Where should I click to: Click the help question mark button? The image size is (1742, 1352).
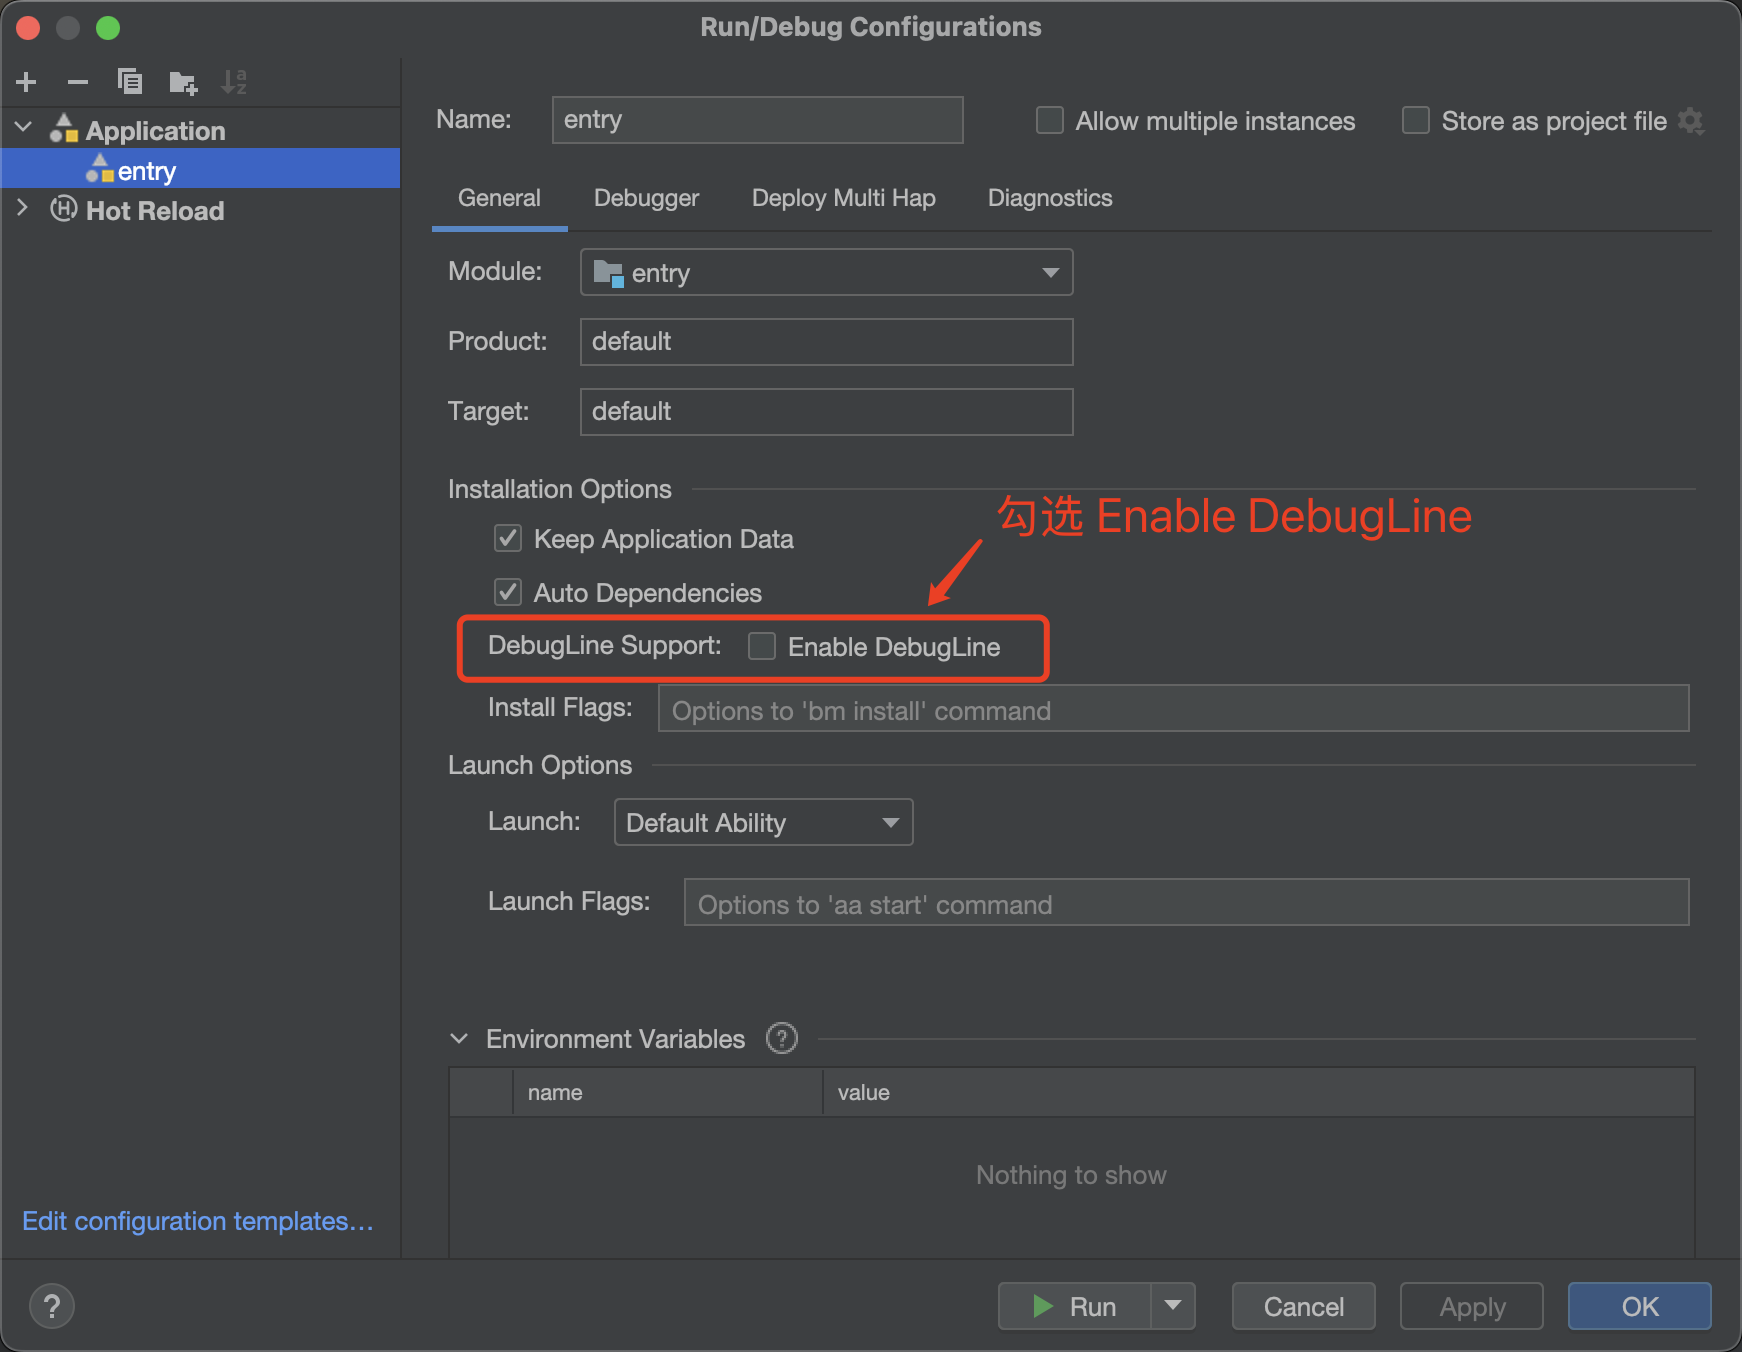tap(52, 1306)
